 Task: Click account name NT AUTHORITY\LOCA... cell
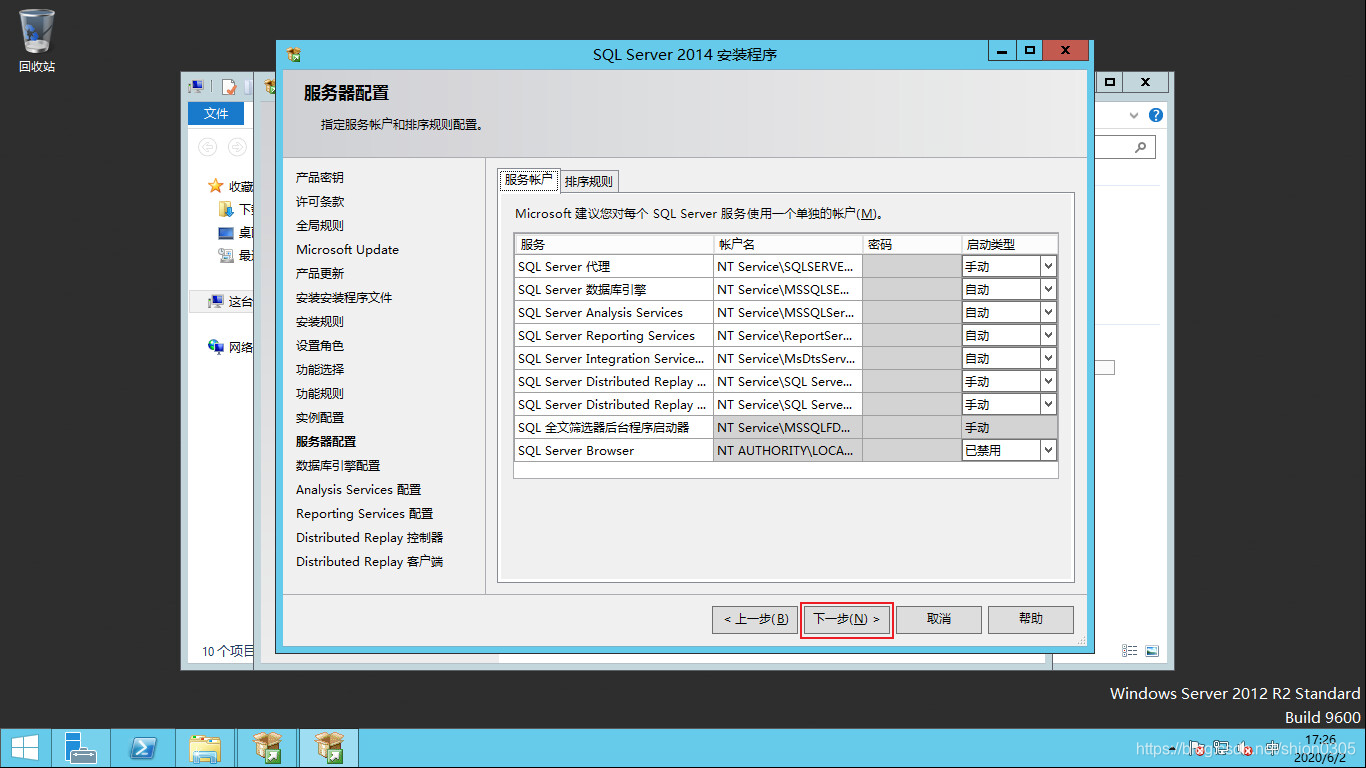[787, 450]
